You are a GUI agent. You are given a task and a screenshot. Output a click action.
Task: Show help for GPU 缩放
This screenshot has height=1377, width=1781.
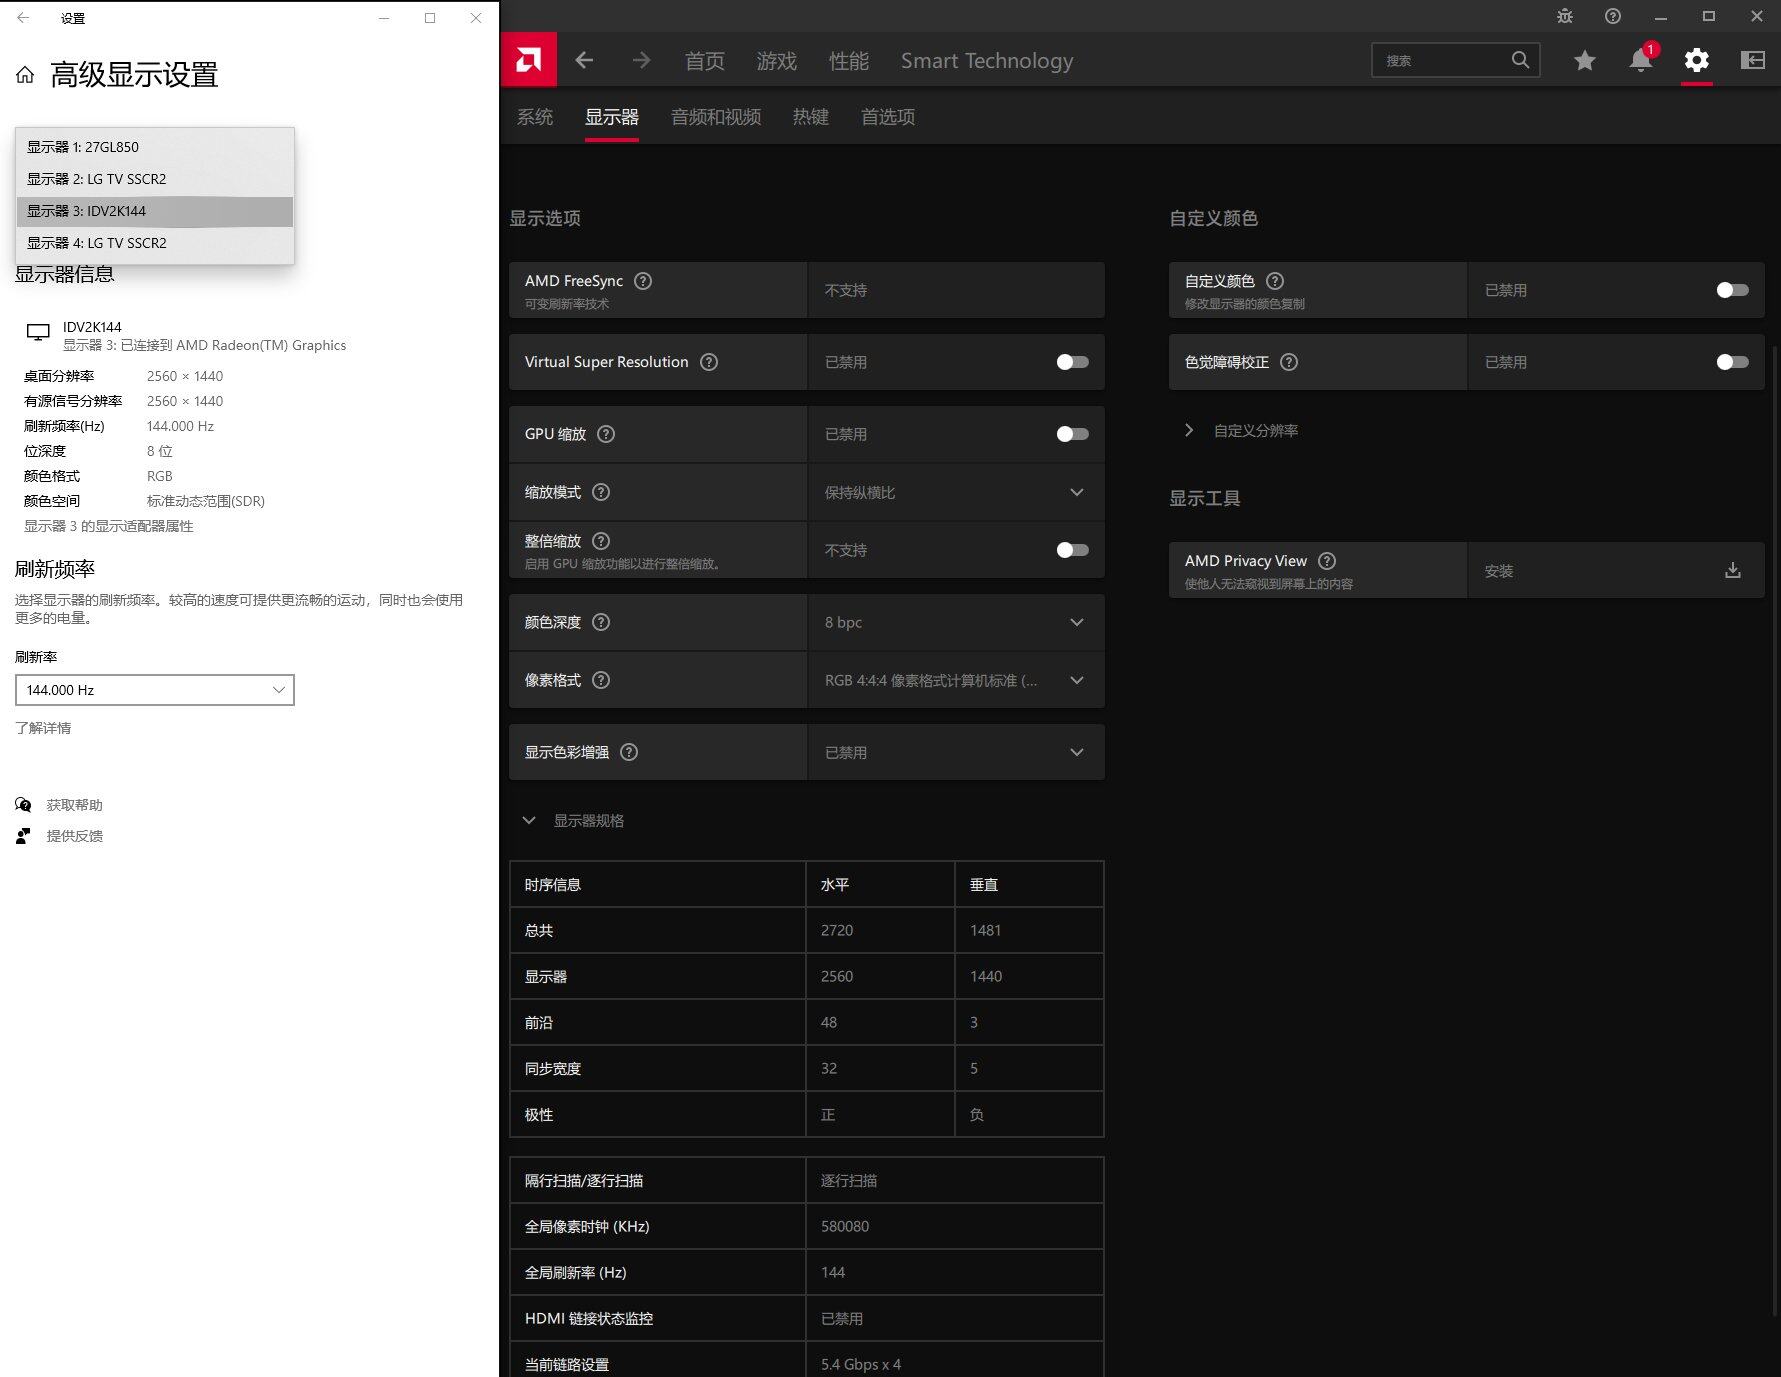click(x=606, y=434)
